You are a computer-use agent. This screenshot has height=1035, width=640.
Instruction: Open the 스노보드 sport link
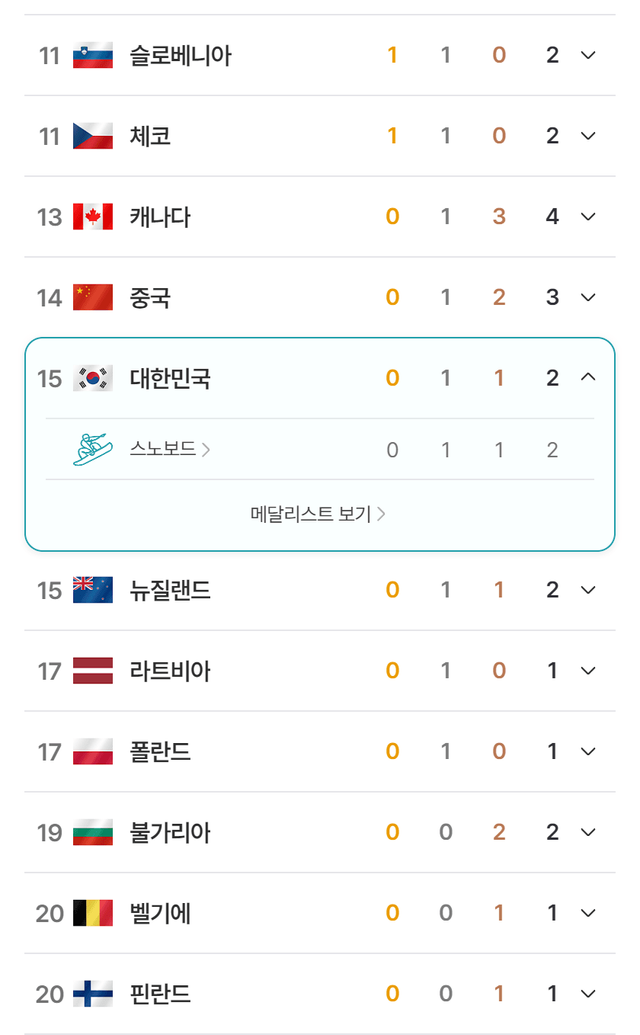[x=169, y=449]
